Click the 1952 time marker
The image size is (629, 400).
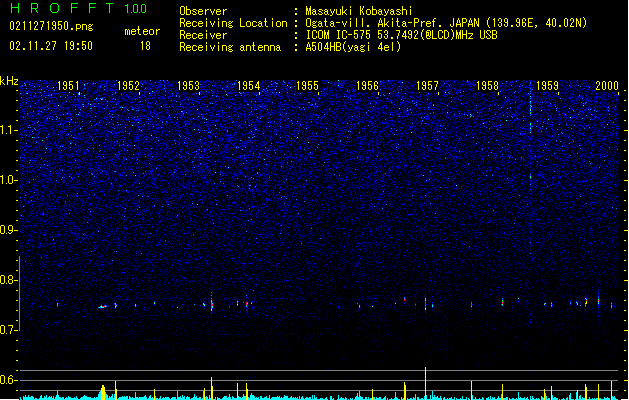(x=128, y=85)
